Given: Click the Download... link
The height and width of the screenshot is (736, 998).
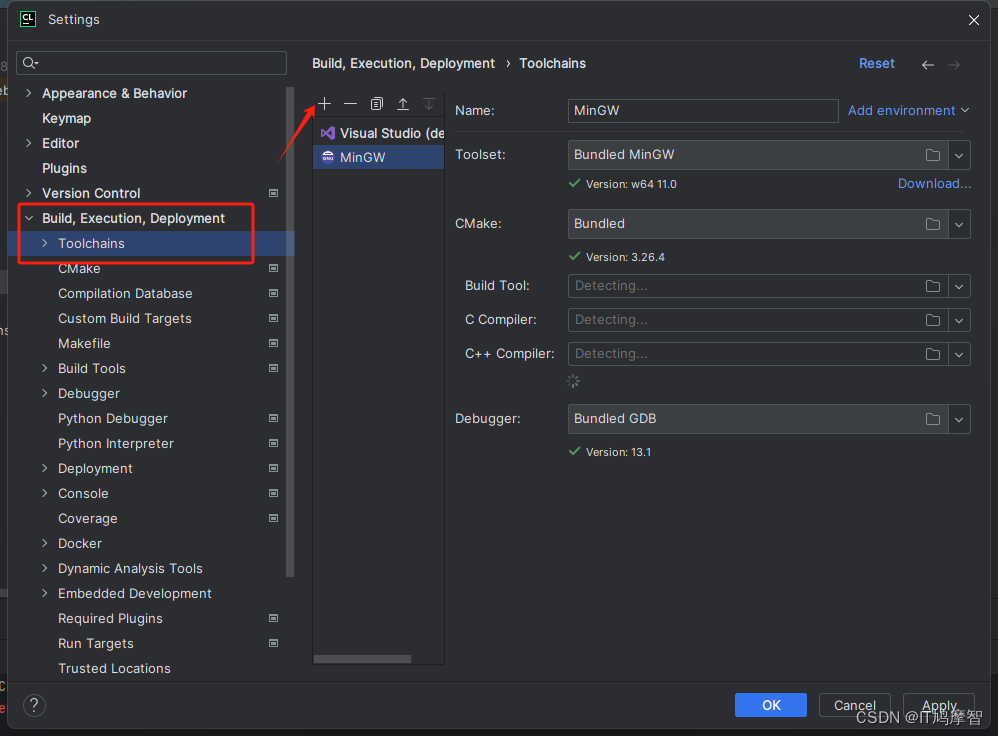Looking at the screenshot, I should tap(934, 183).
